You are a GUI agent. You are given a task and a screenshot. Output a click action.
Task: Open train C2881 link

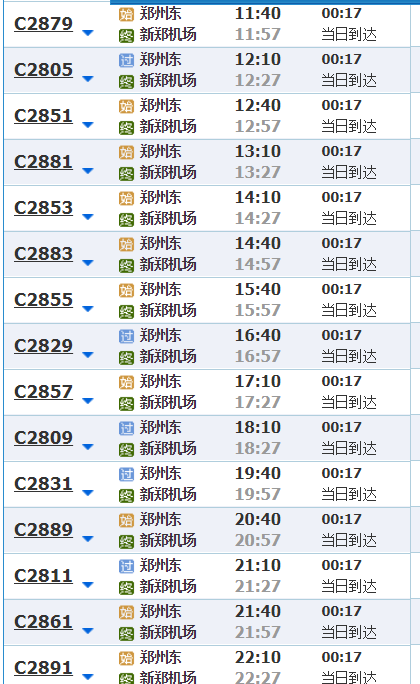coord(43,162)
